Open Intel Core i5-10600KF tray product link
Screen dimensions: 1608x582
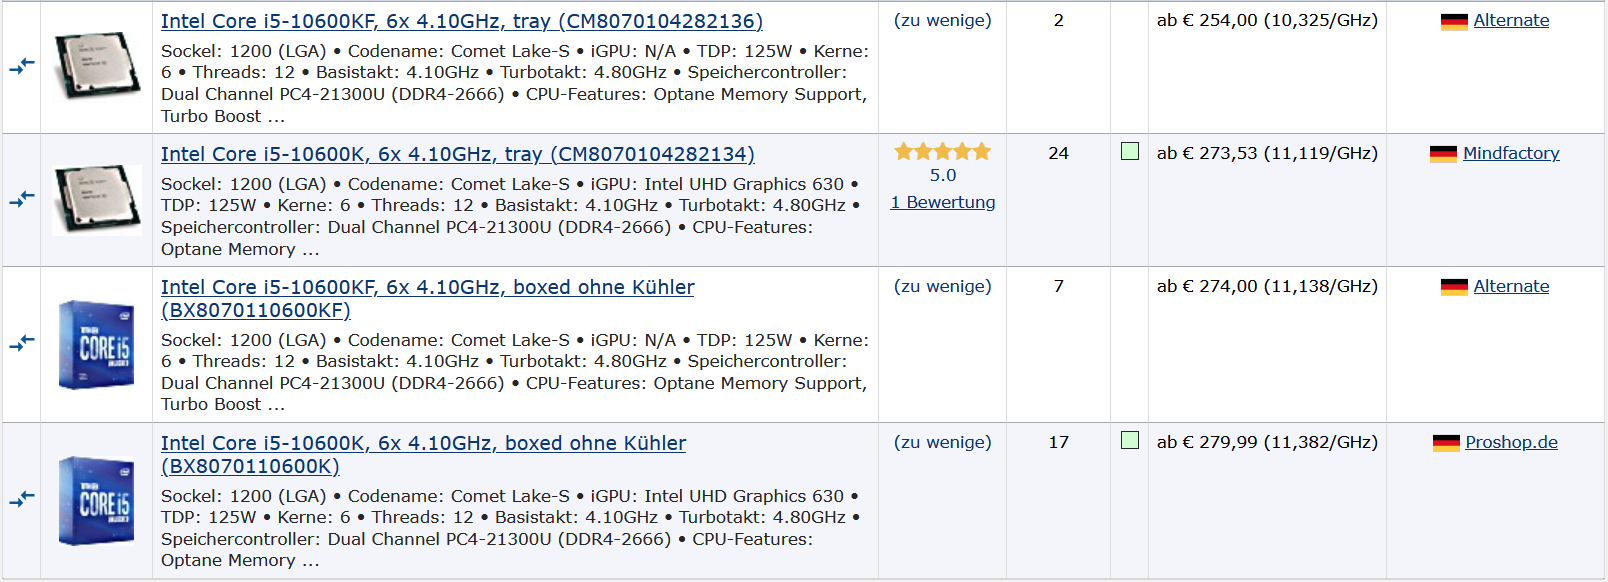461,21
